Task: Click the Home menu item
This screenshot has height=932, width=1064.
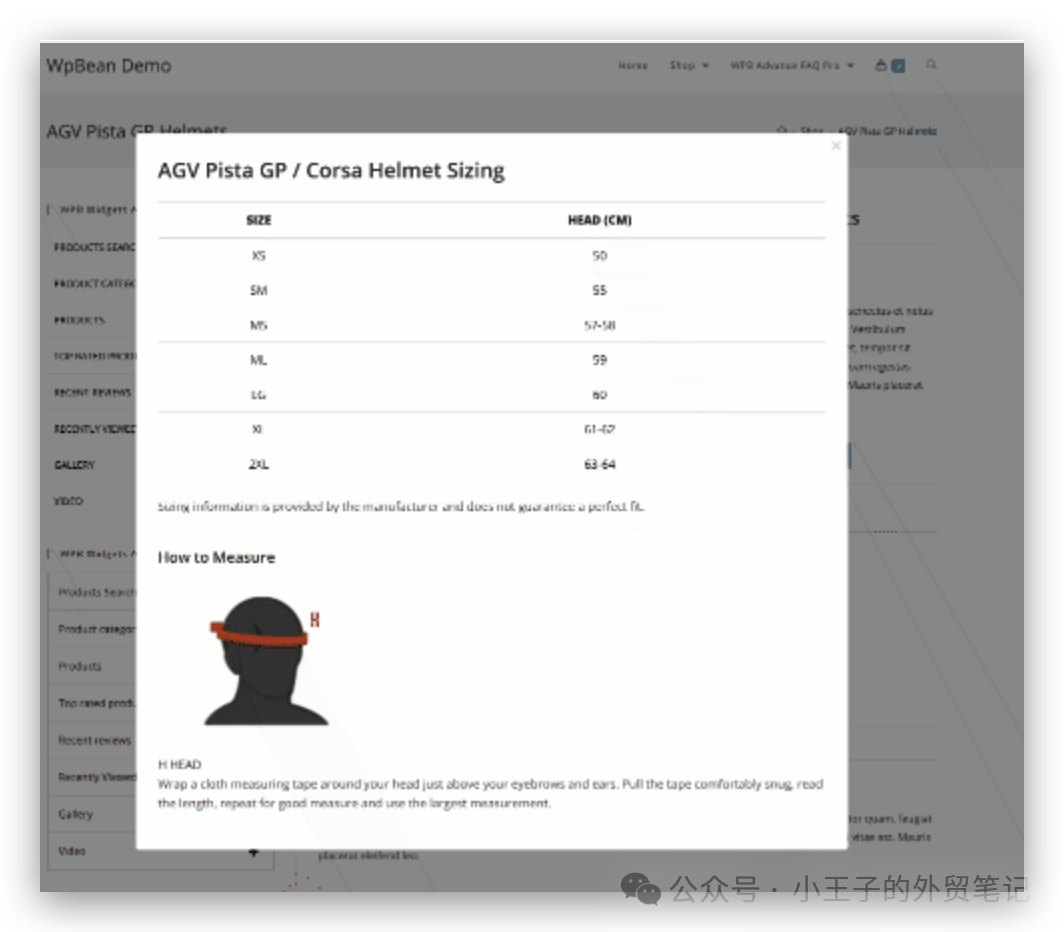Action: point(632,65)
